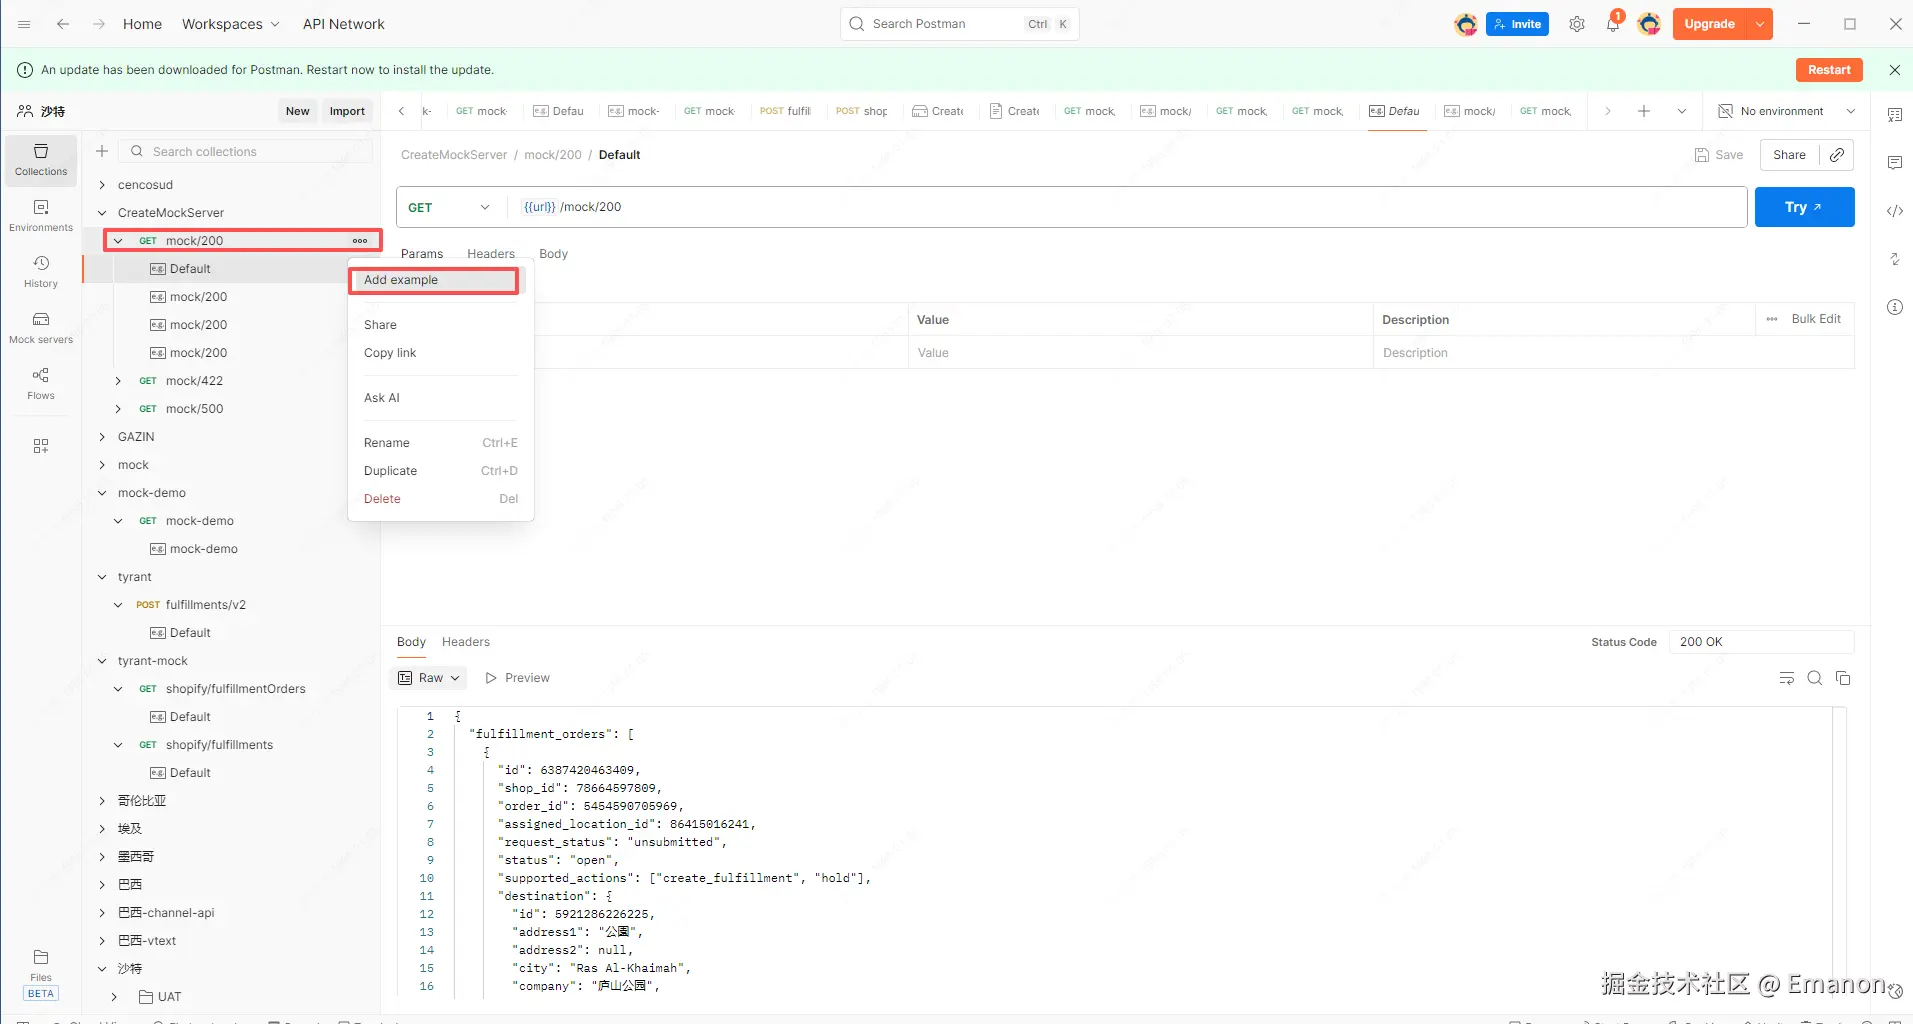Click the Restart button

pos(1829,70)
